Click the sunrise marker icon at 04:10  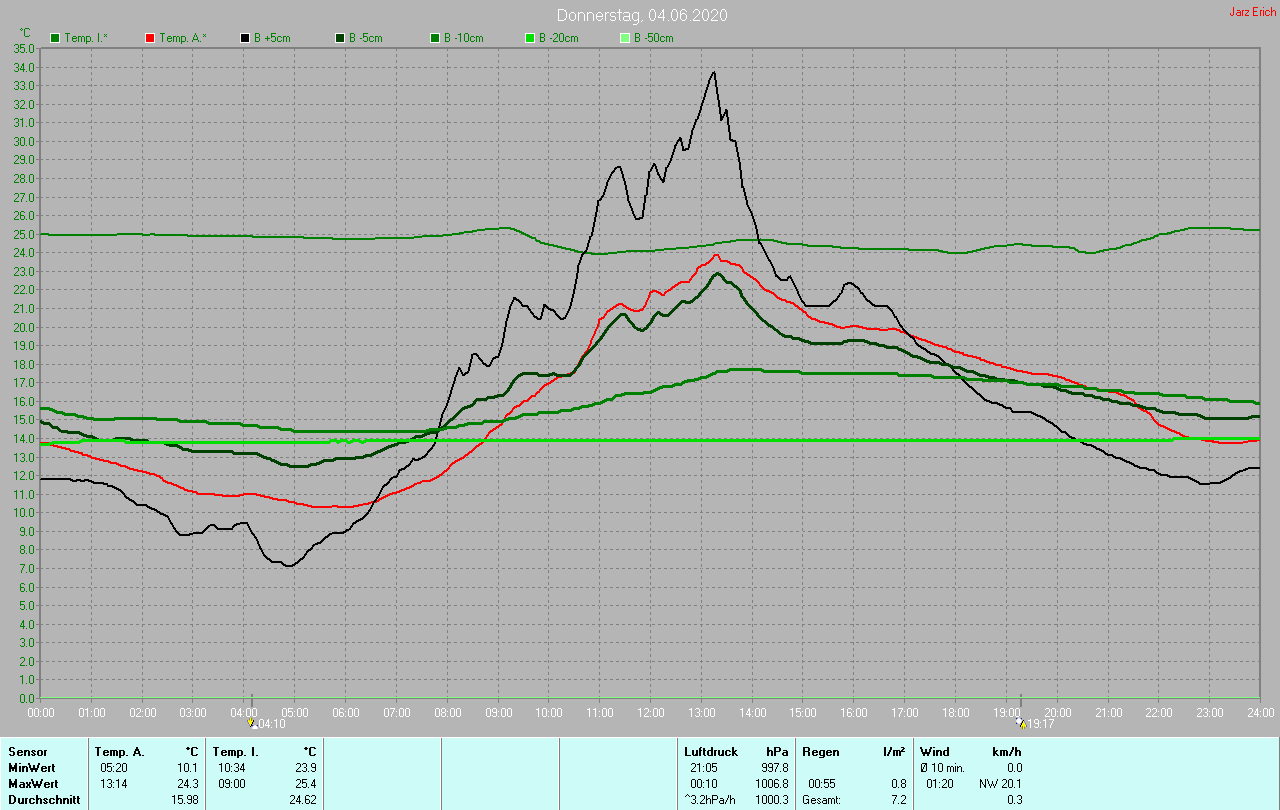pos(252,722)
